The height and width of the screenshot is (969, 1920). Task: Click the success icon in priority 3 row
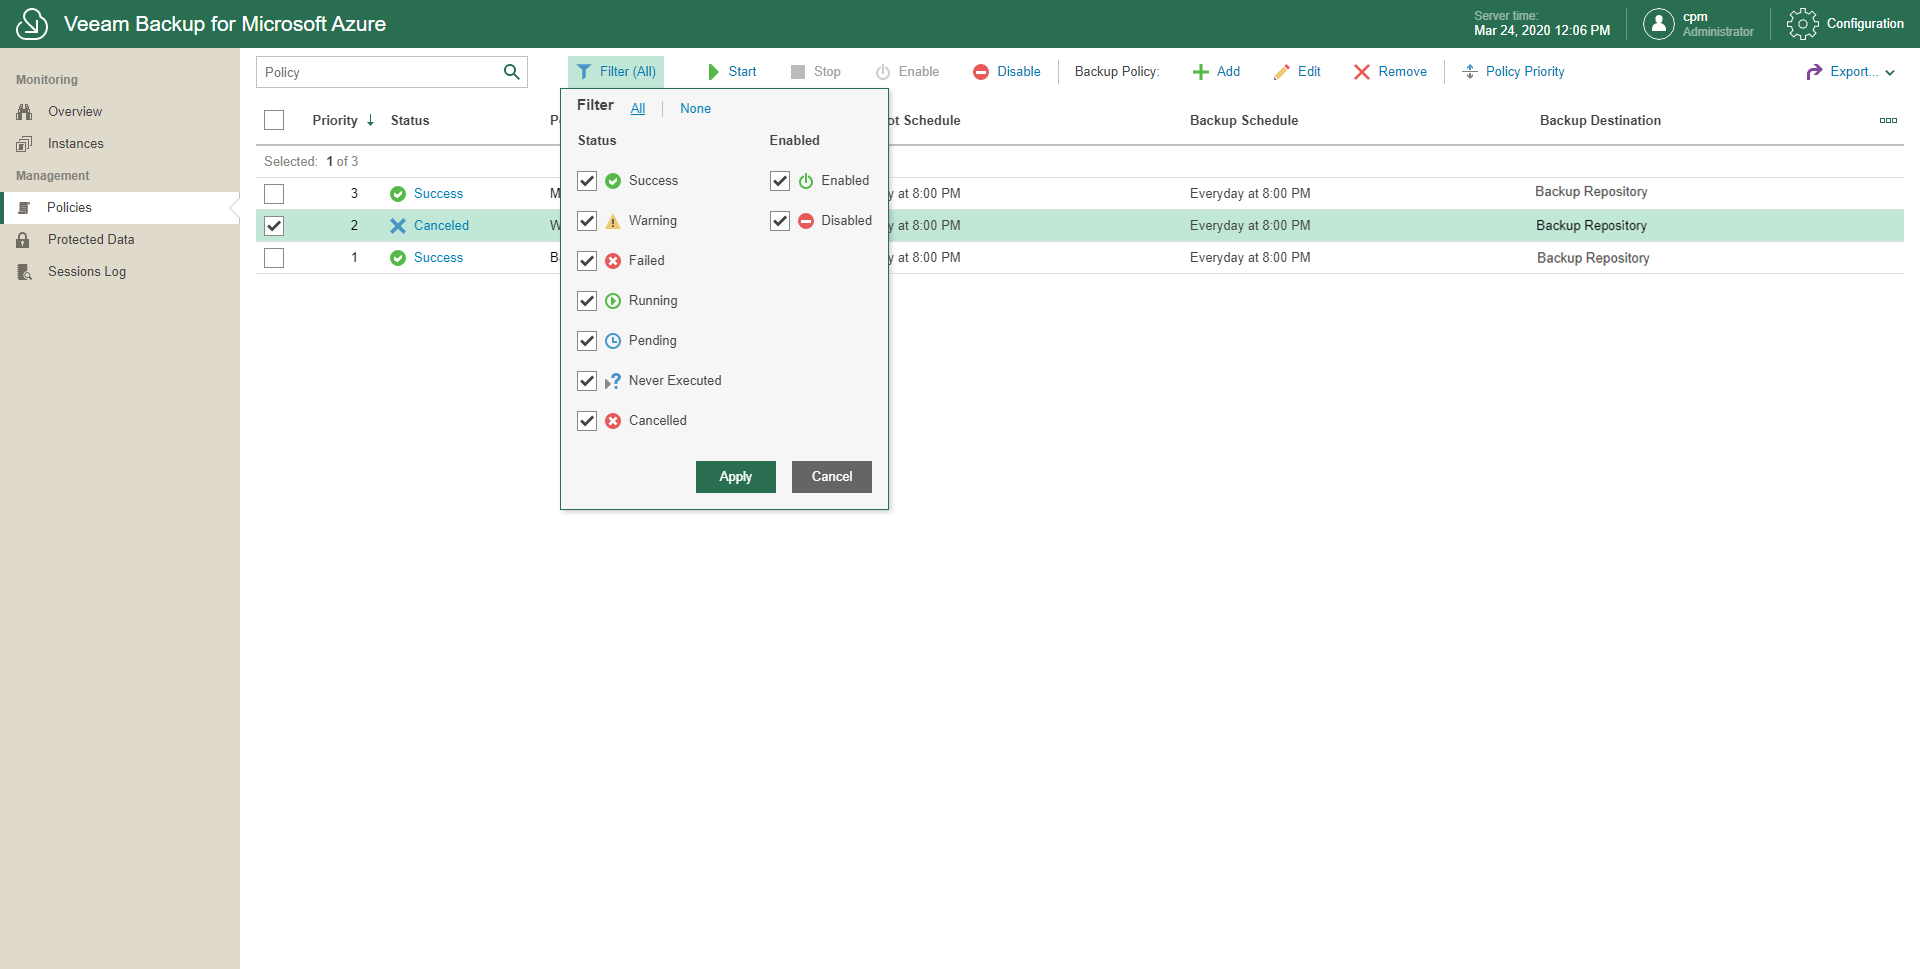click(398, 194)
